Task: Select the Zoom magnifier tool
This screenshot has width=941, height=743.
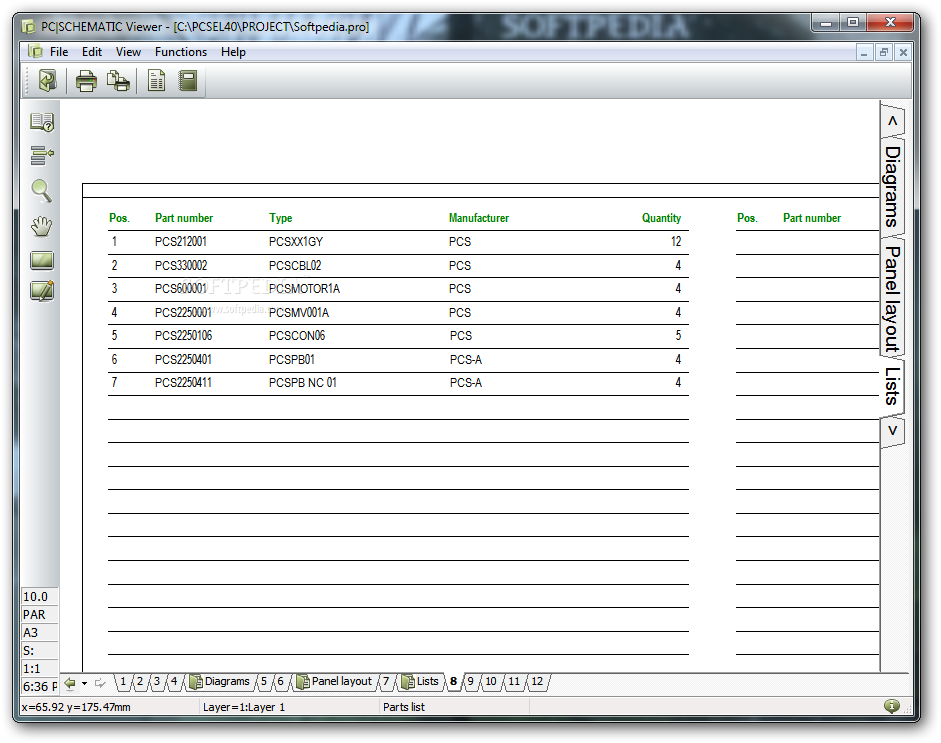Action: click(41, 191)
